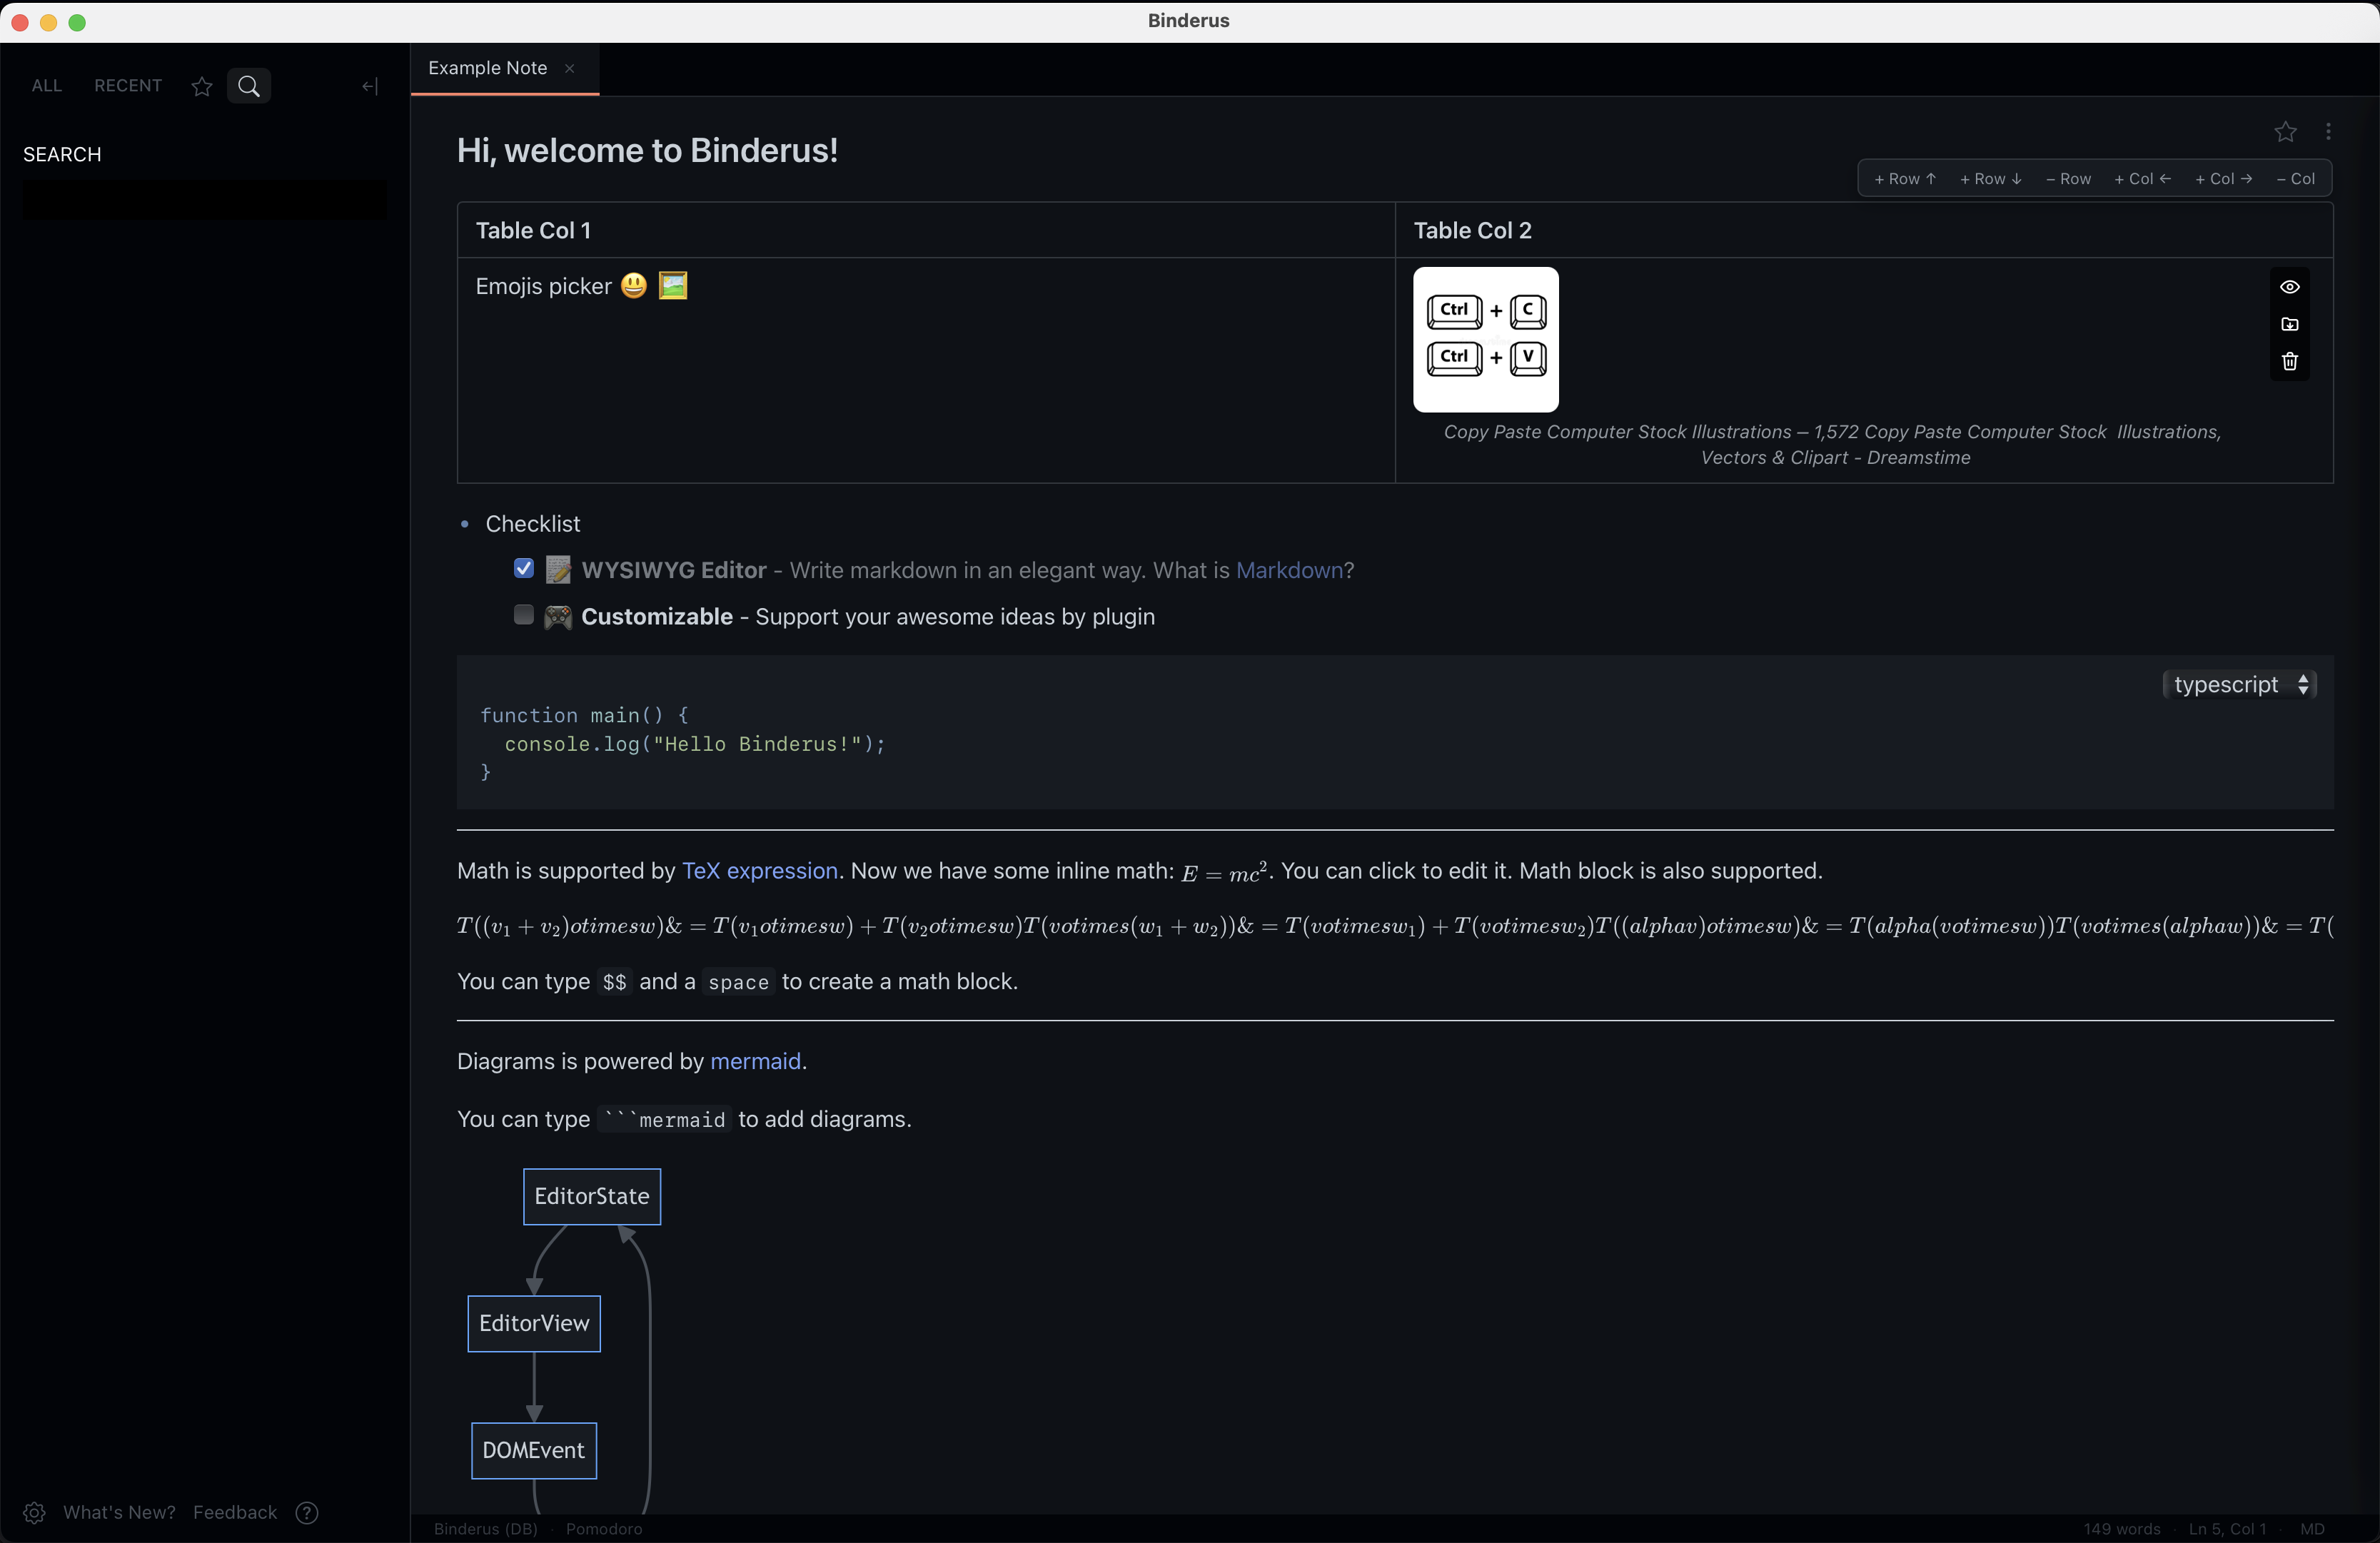This screenshot has height=1543, width=2380.
Task: Open the typescript language dropdown
Action: click(2240, 684)
